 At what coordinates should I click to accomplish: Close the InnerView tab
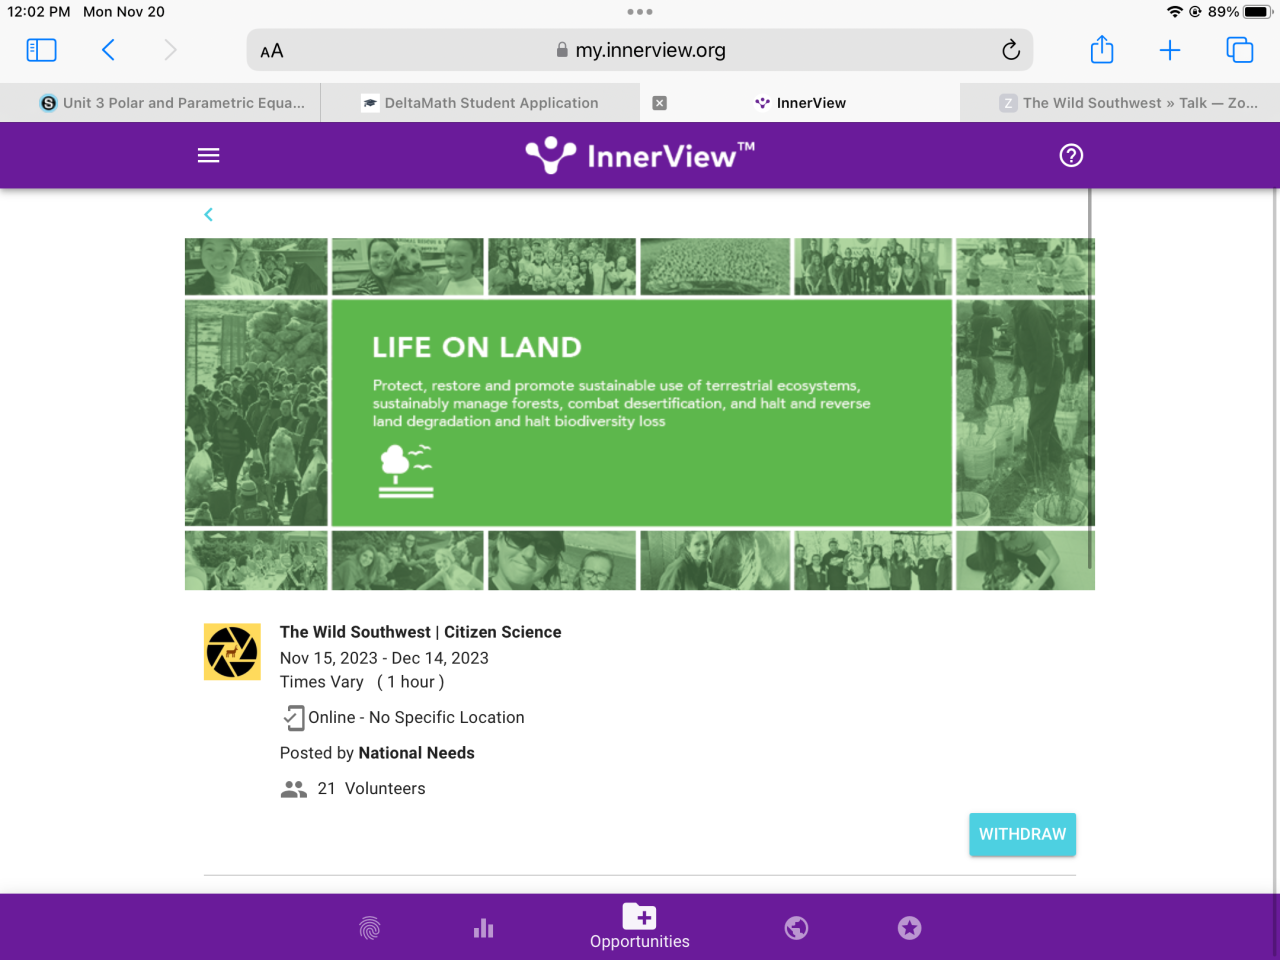pos(660,103)
